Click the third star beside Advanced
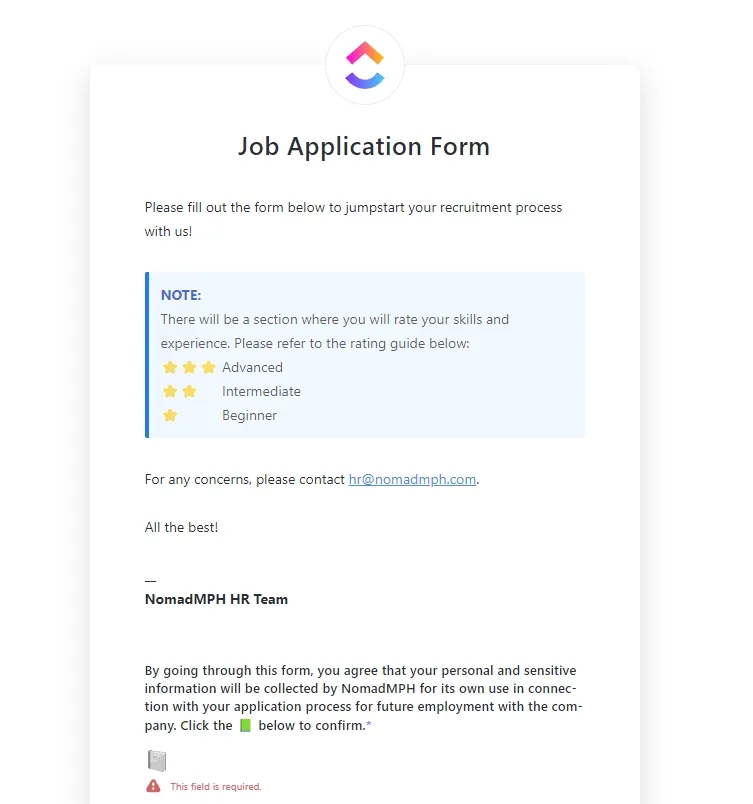 [208, 367]
